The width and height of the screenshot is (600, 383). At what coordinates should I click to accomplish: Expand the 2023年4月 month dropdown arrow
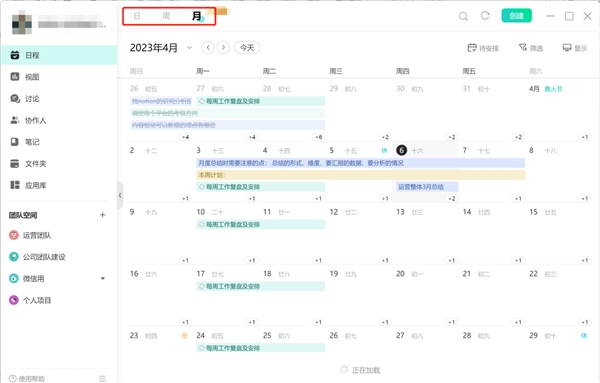click(x=189, y=48)
